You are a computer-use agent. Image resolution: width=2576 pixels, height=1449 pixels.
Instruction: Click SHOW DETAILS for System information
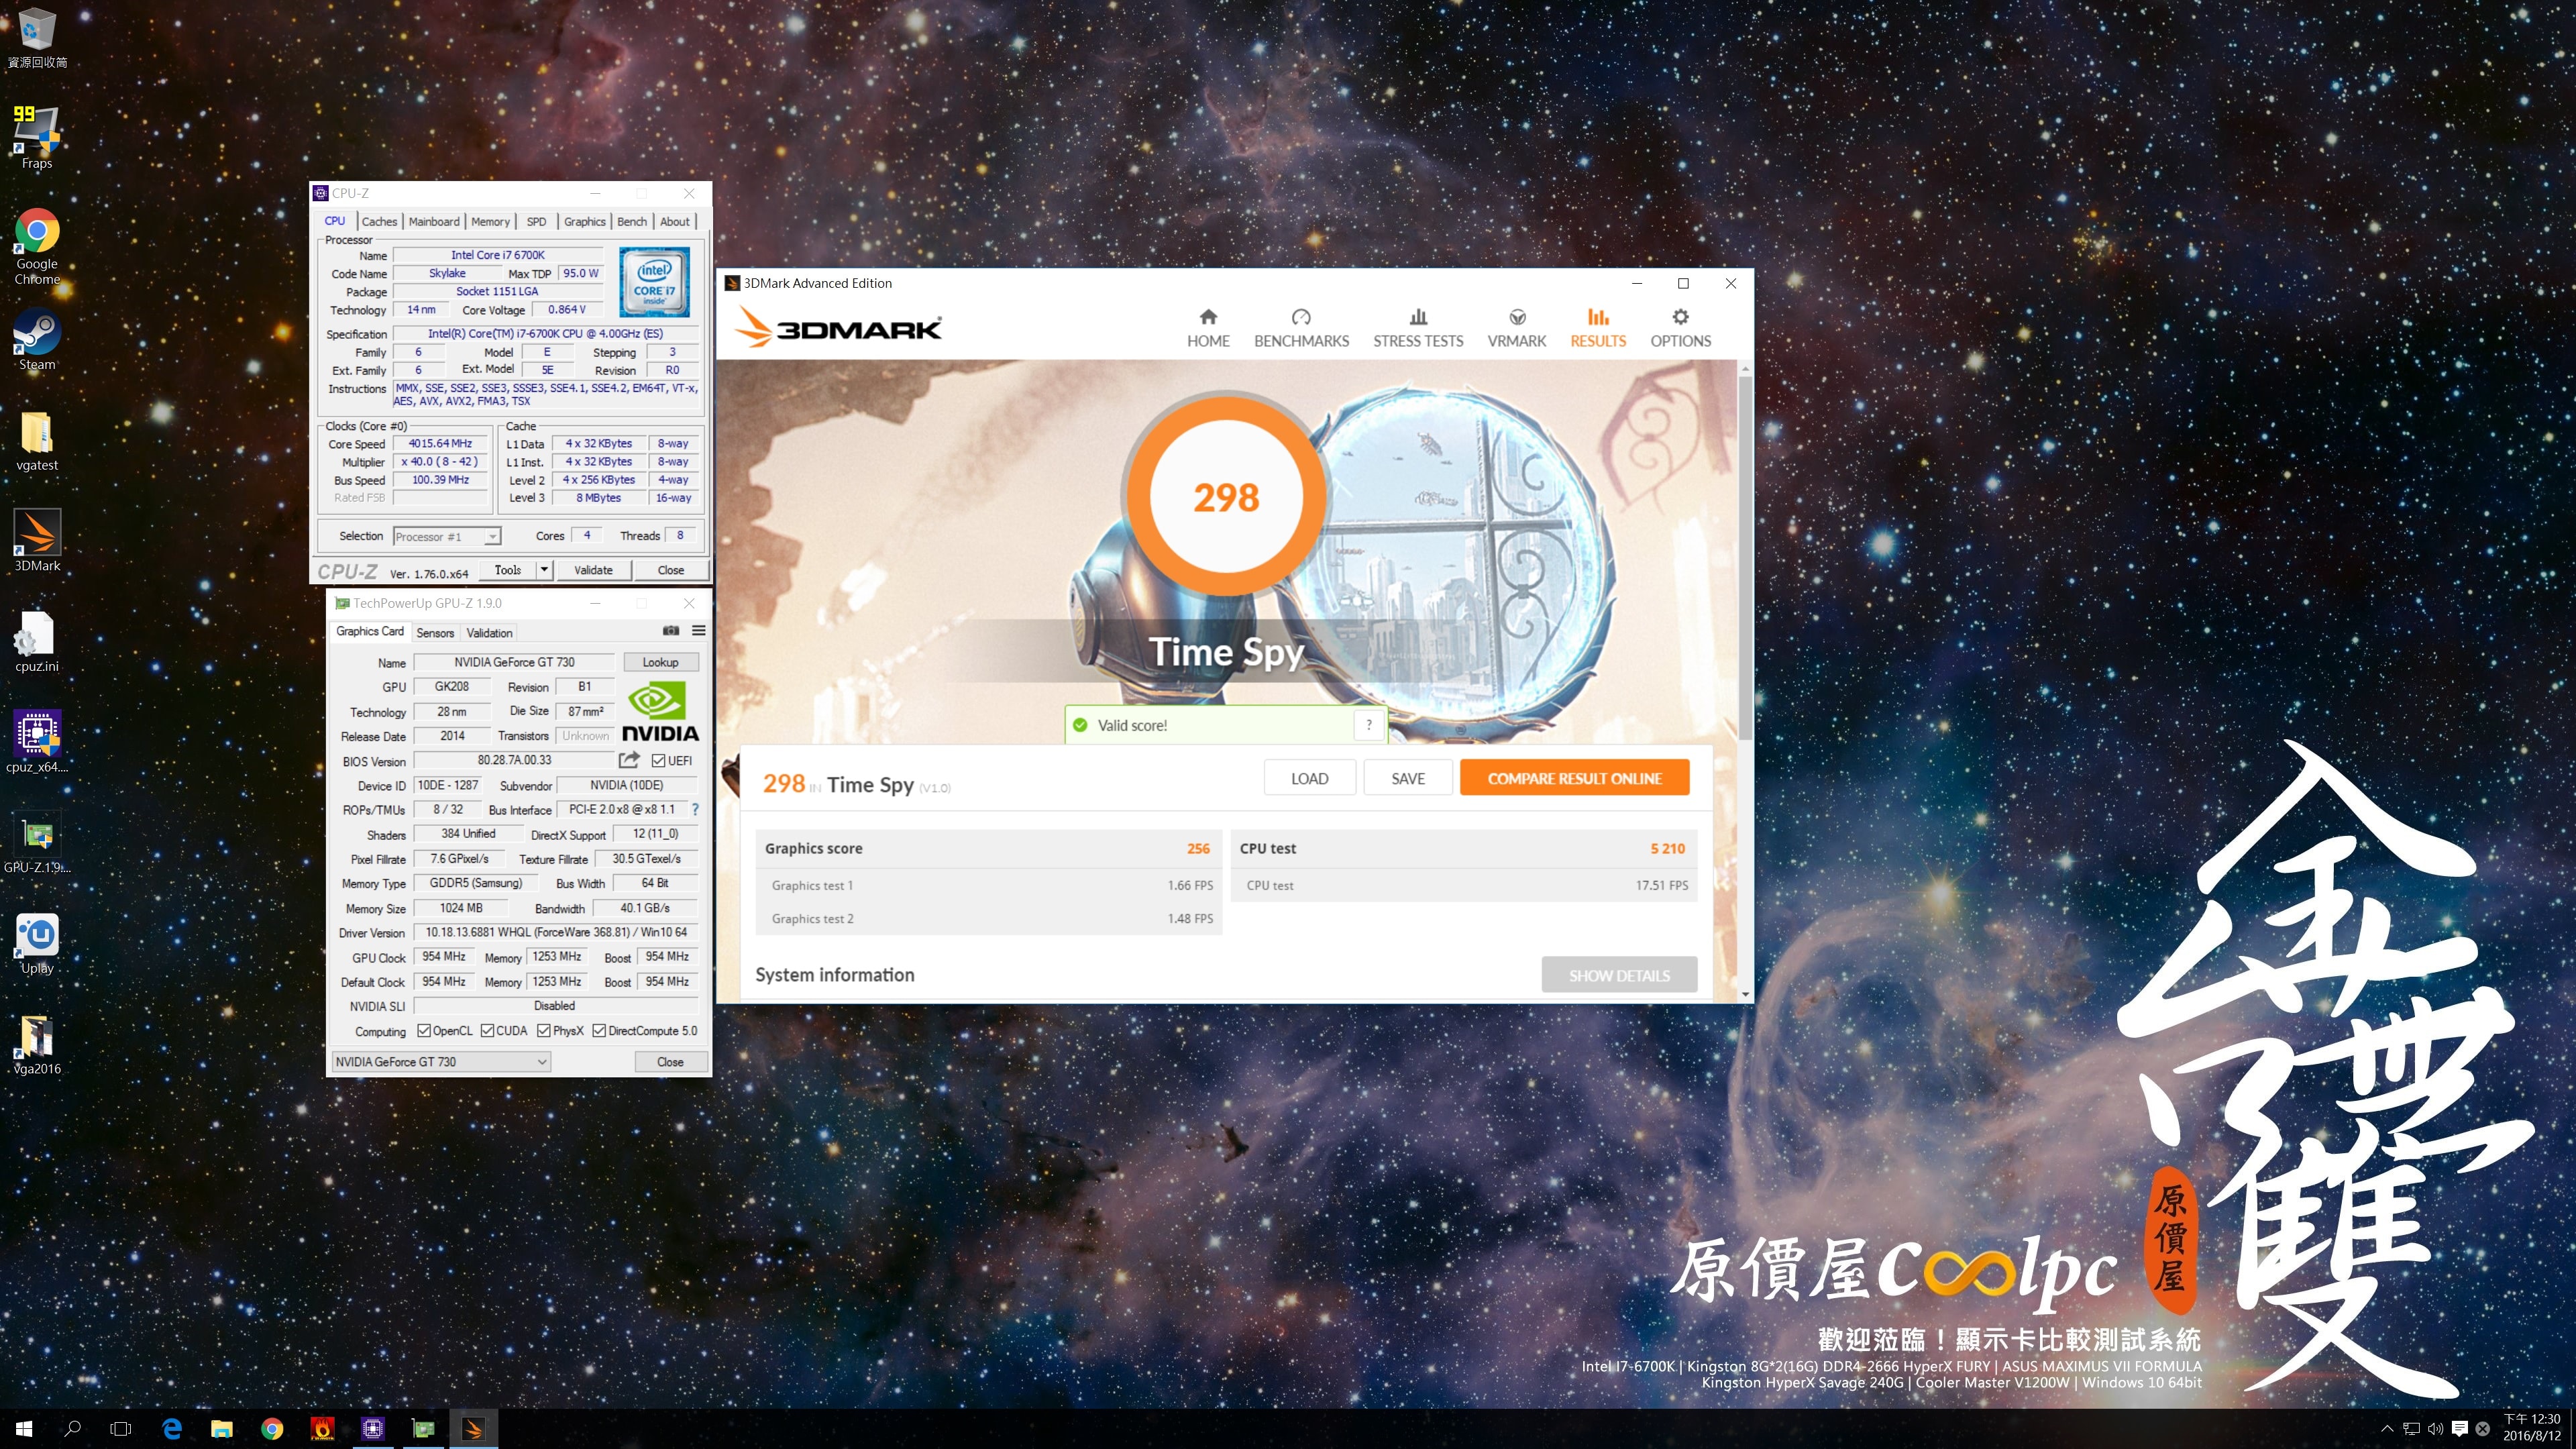tap(1619, 975)
